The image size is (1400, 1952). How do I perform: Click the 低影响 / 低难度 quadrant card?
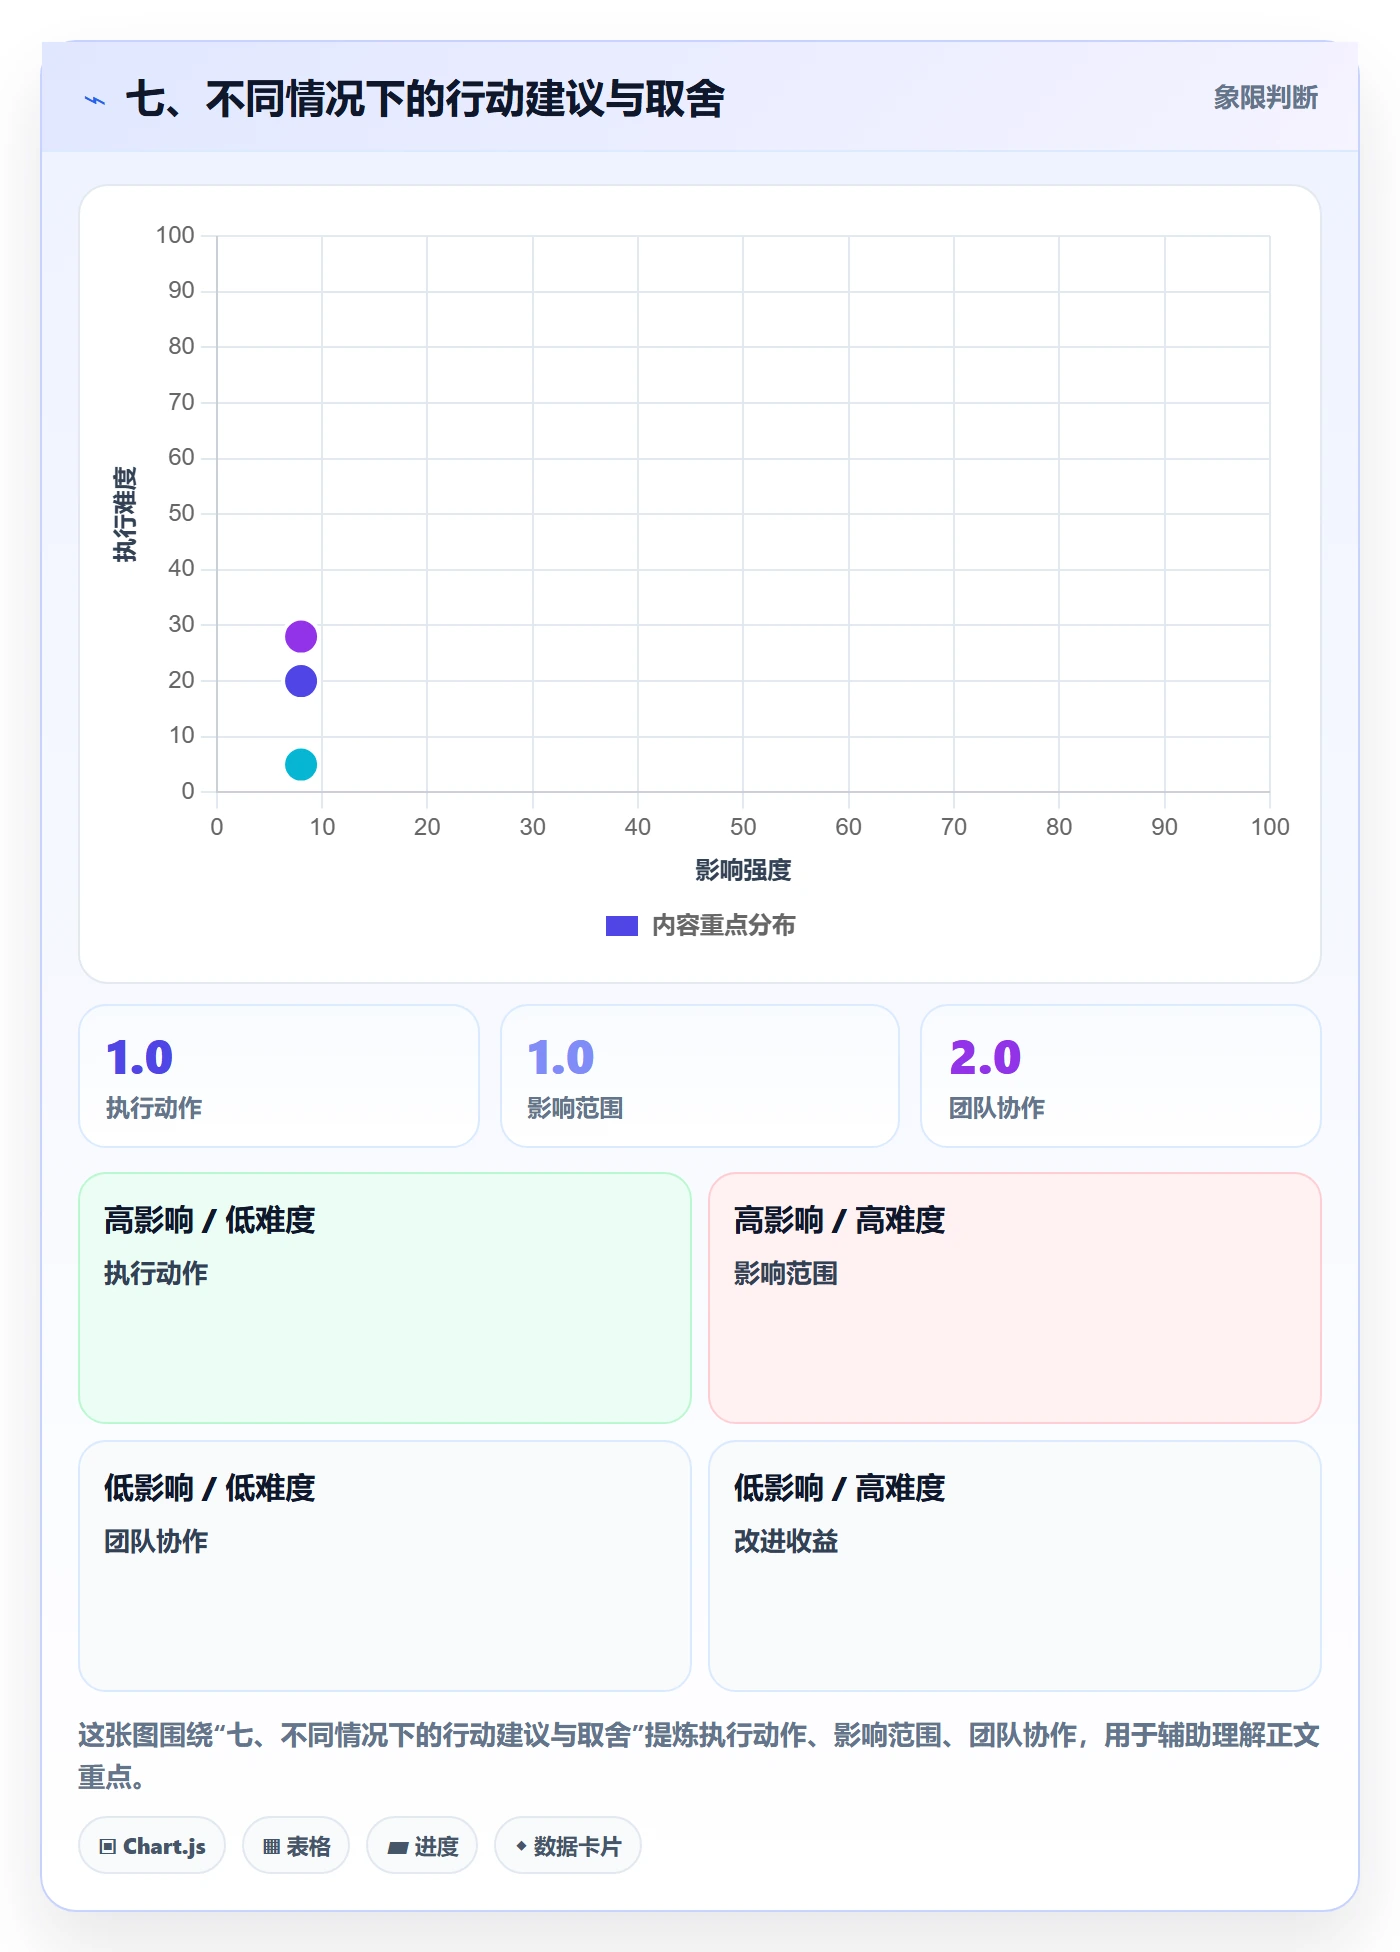click(385, 1566)
